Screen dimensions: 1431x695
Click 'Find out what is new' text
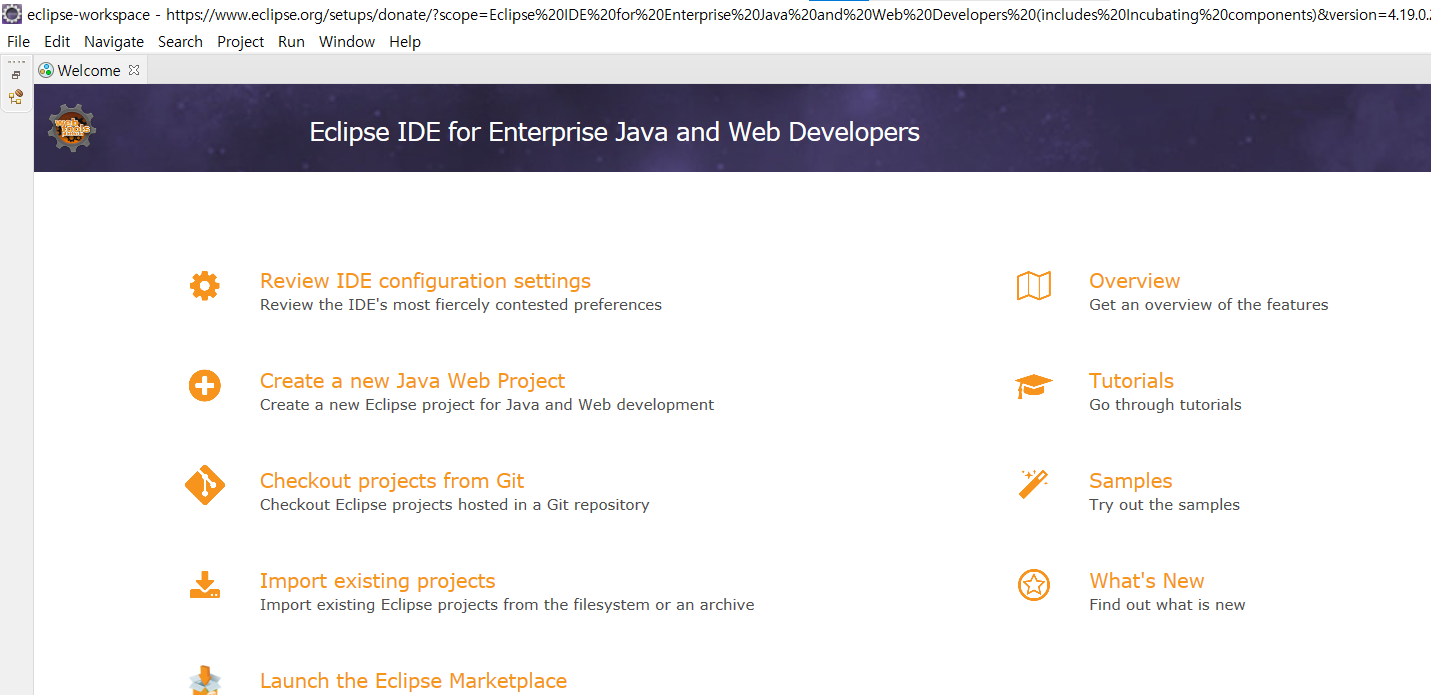tap(1167, 605)
